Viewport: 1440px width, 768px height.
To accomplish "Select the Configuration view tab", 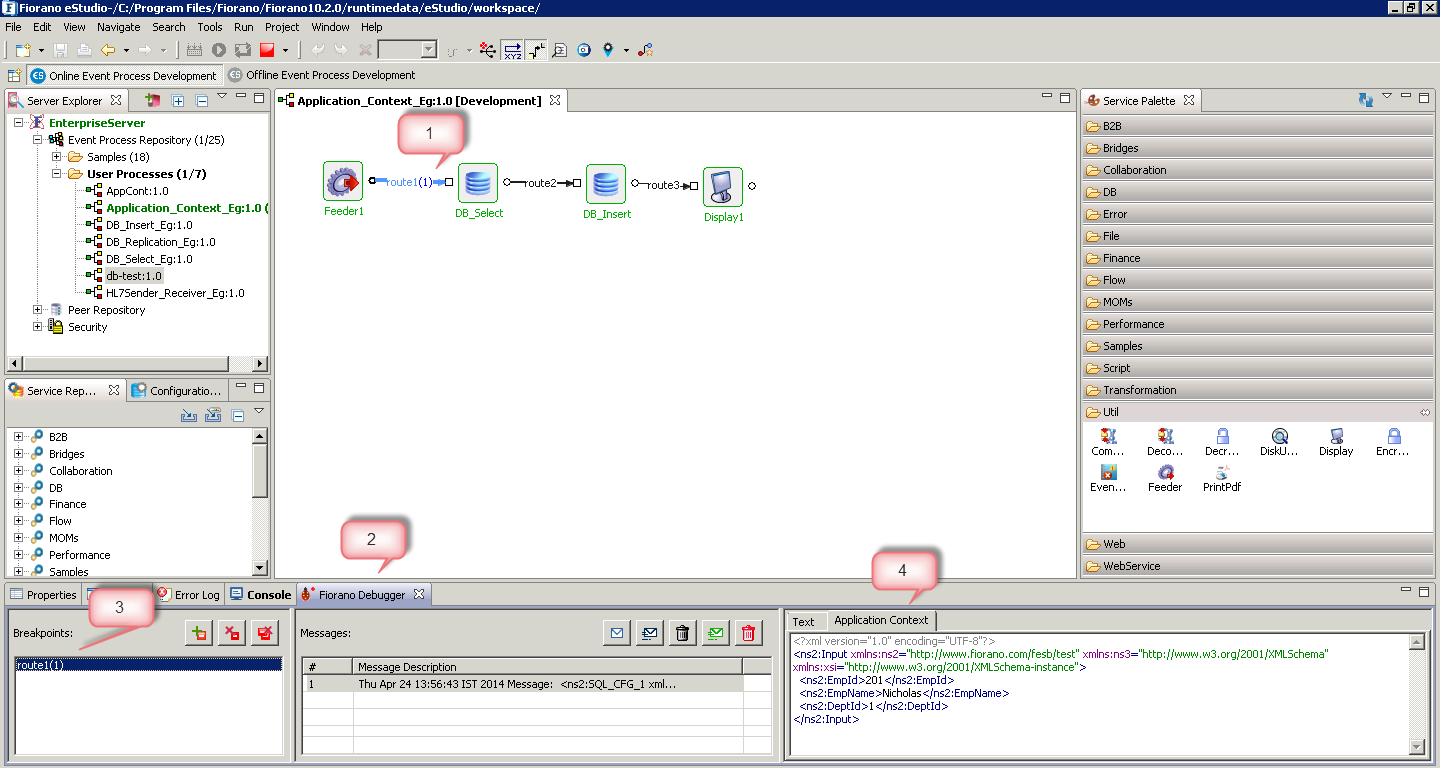I will coord(177,391).
